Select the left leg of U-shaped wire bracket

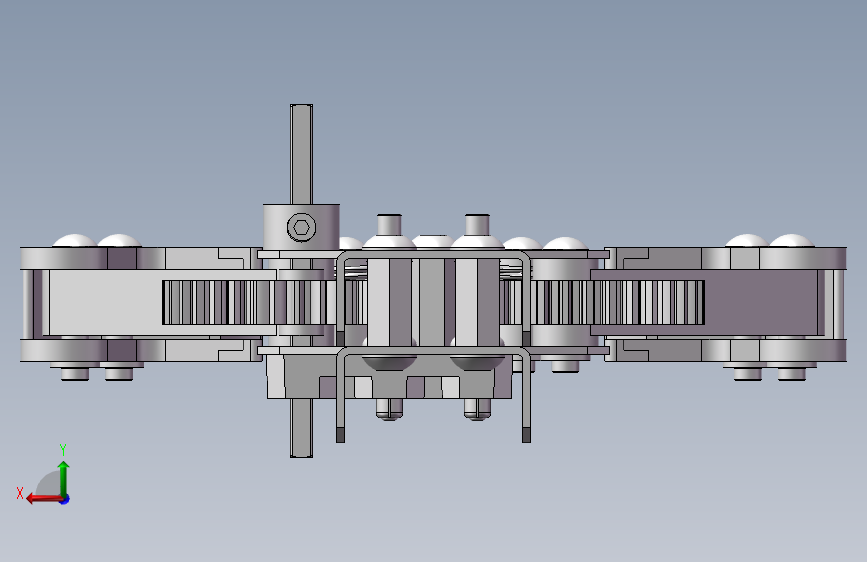340,396
